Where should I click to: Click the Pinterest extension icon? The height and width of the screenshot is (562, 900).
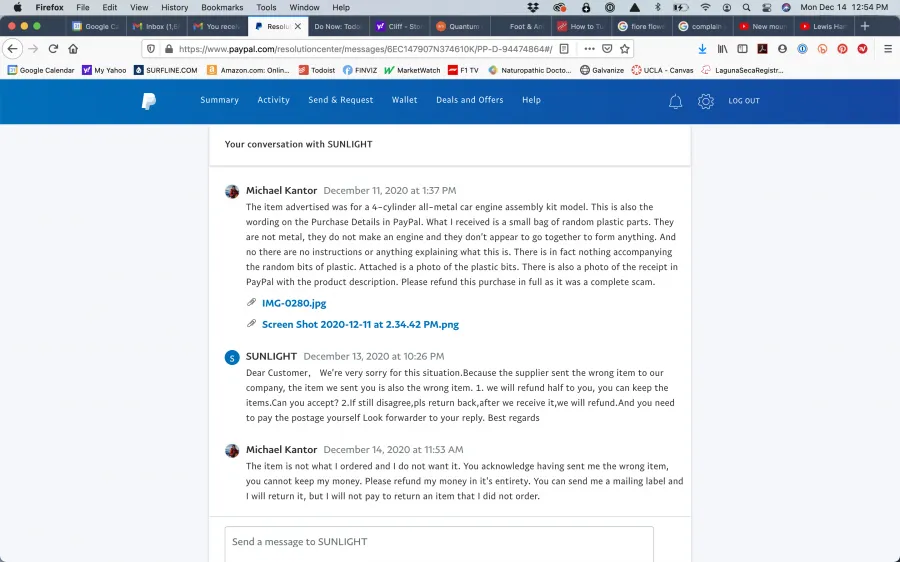842,49
